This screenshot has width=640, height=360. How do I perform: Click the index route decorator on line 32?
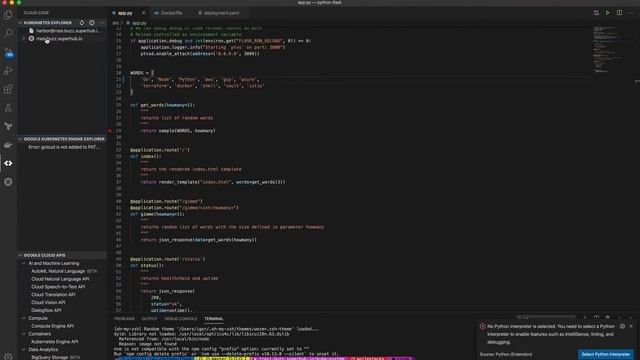[160, 150]
